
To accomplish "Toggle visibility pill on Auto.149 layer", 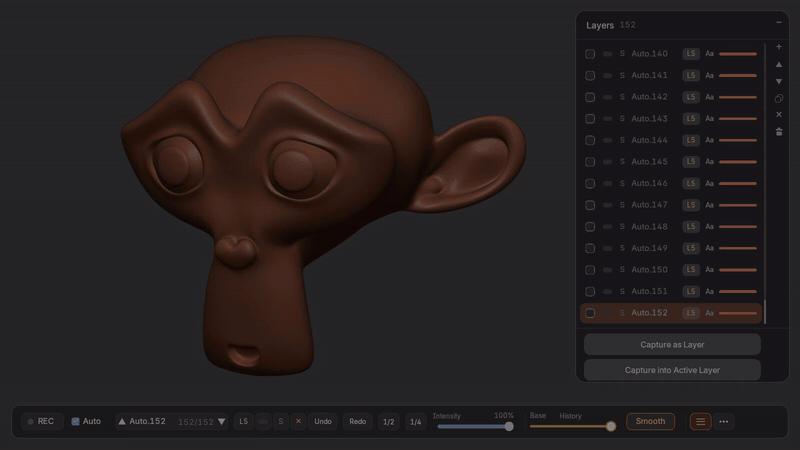I will point(607,248).
